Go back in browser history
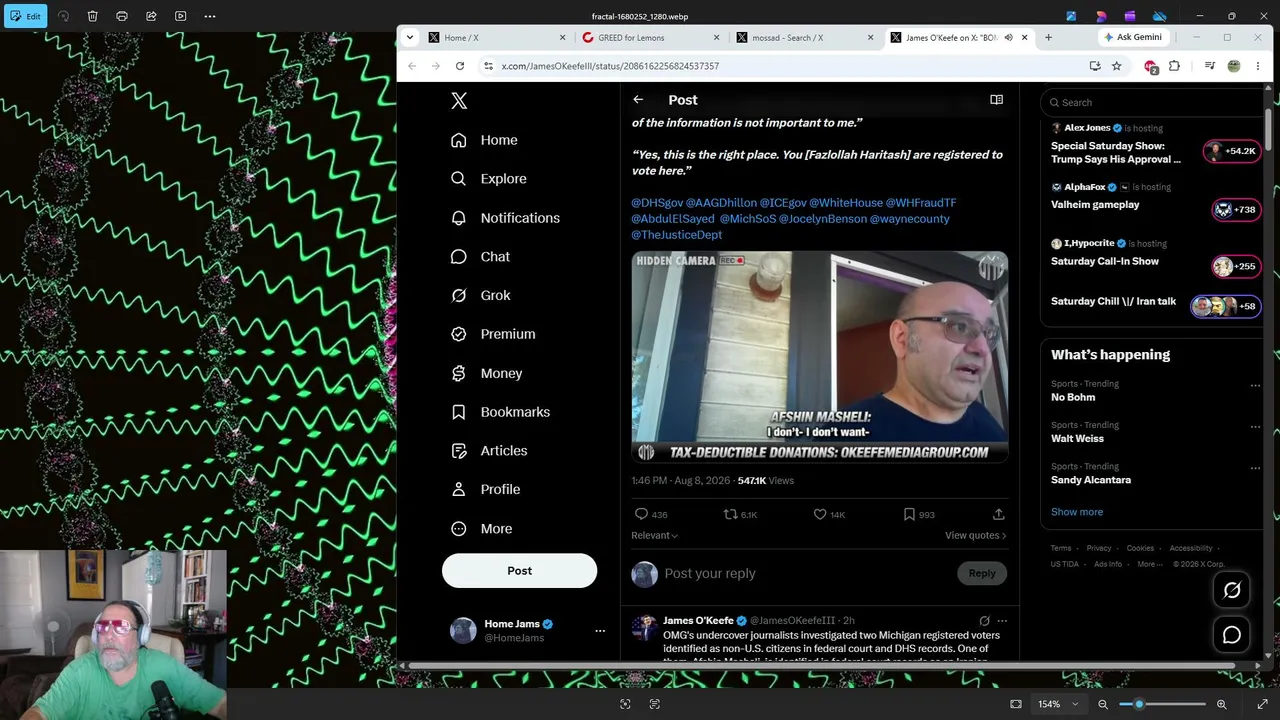This screenshot has height=720, width=1280. coord(412,66)
